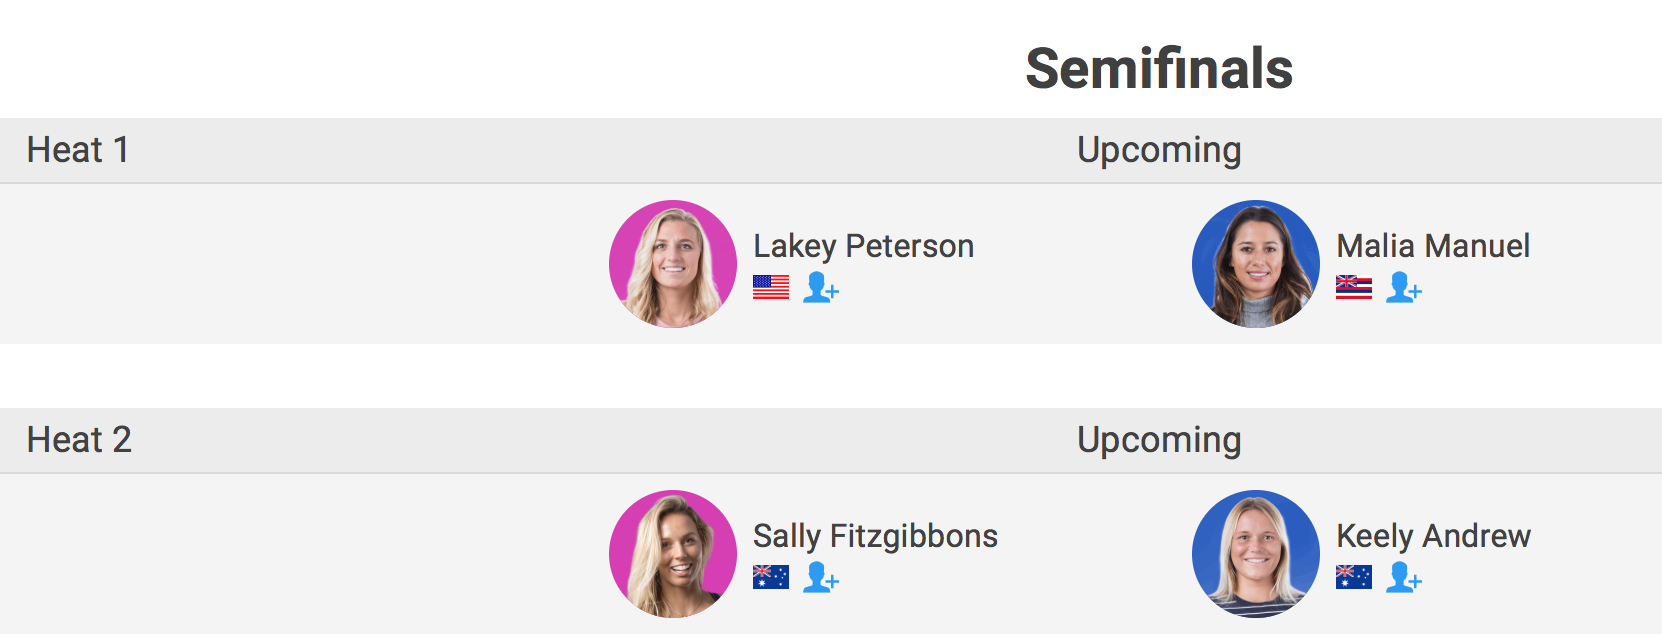Follow Malia Manuel via add-person icon
This screenshot has width=1662, height=634.
[1403, 287]
